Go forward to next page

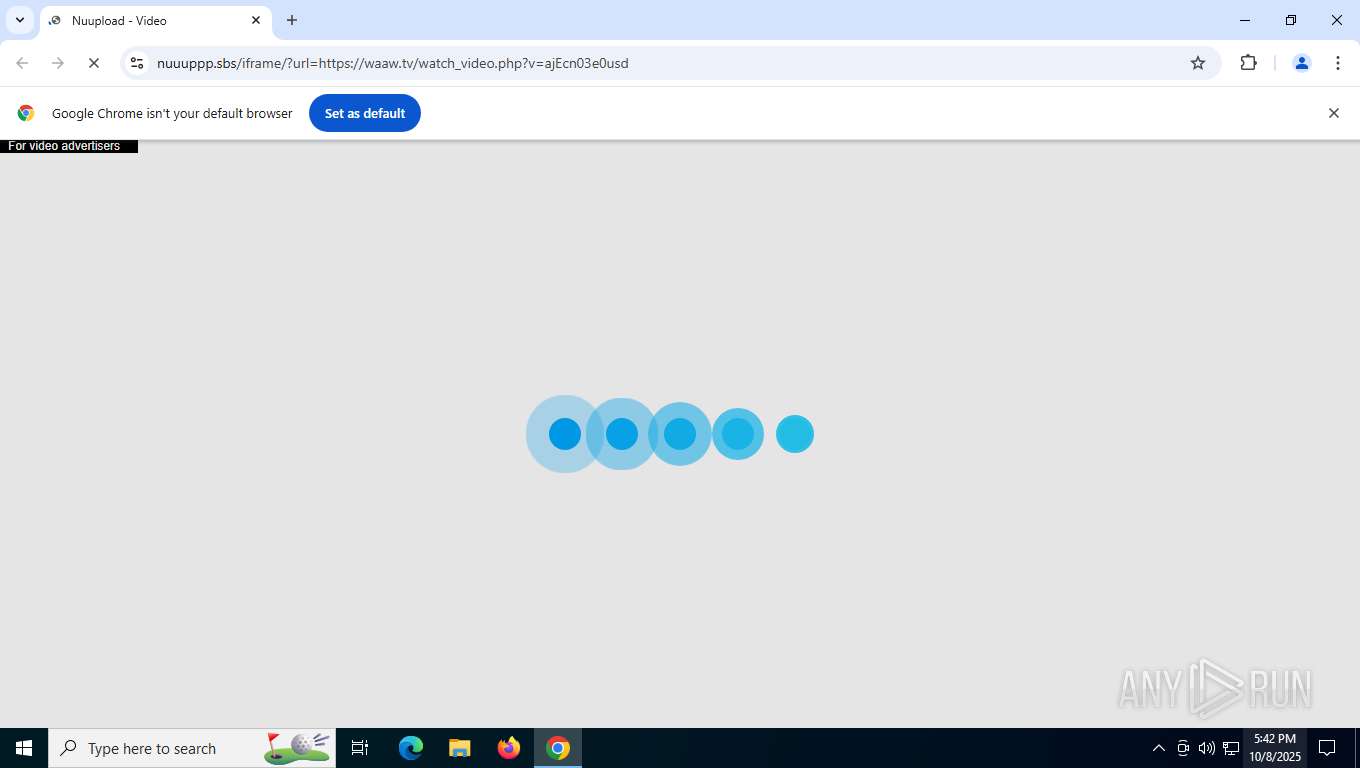[x=58, y=63]
